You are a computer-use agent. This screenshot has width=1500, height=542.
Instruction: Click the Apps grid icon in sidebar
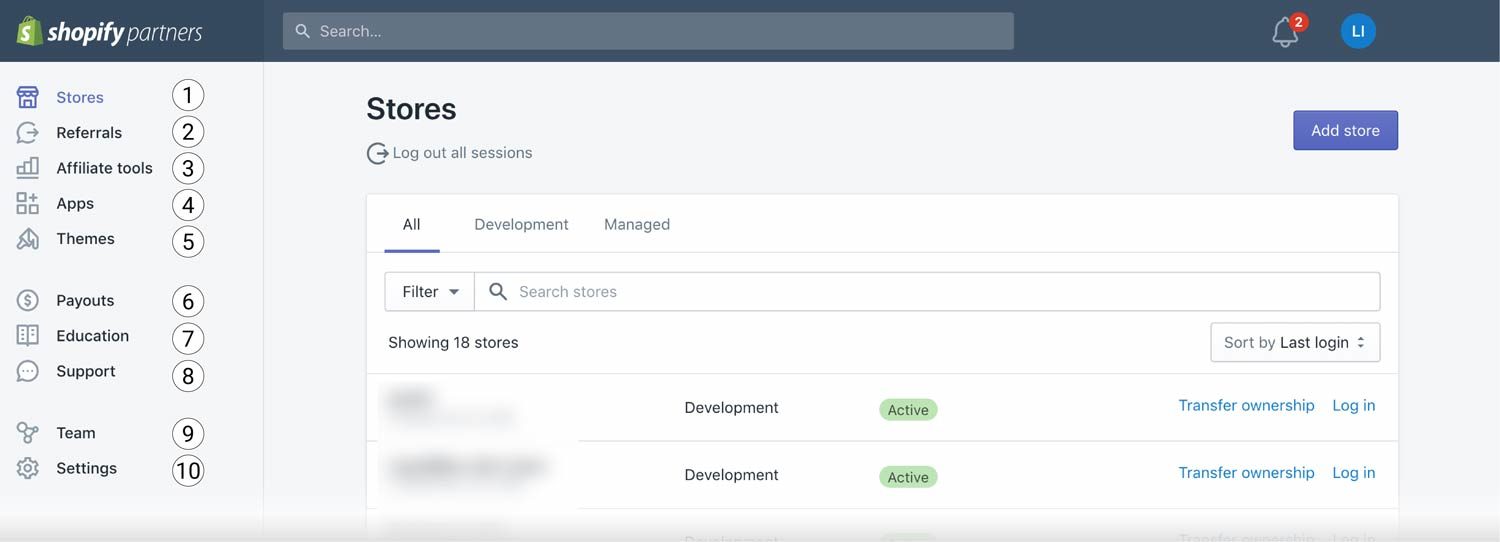coord(28,203)
